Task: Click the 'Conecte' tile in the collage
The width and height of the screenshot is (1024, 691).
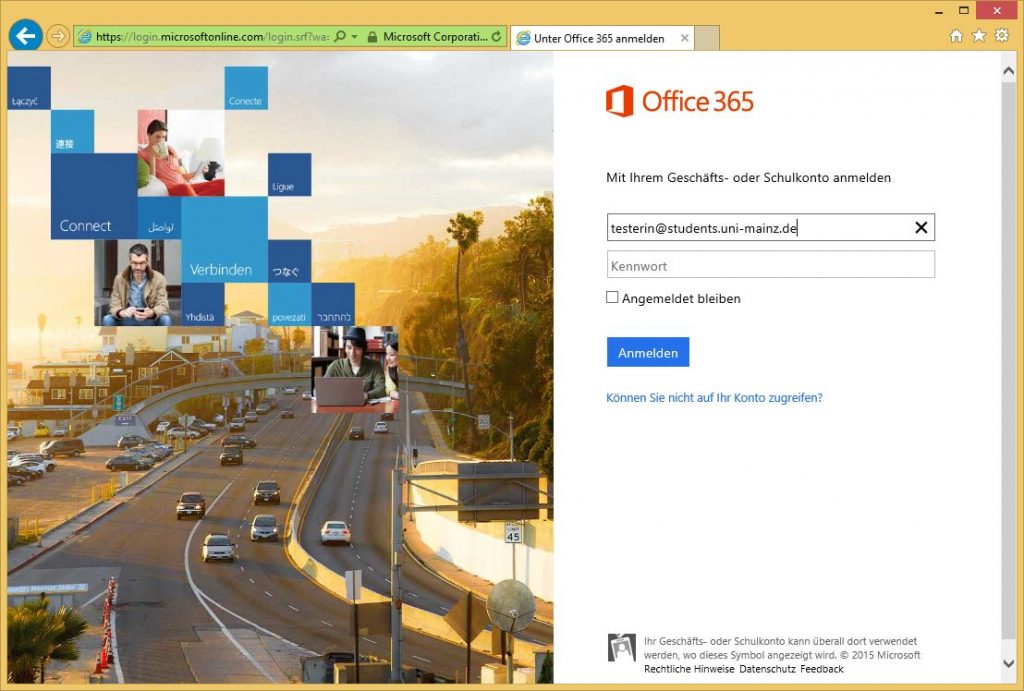Action: 246,88
